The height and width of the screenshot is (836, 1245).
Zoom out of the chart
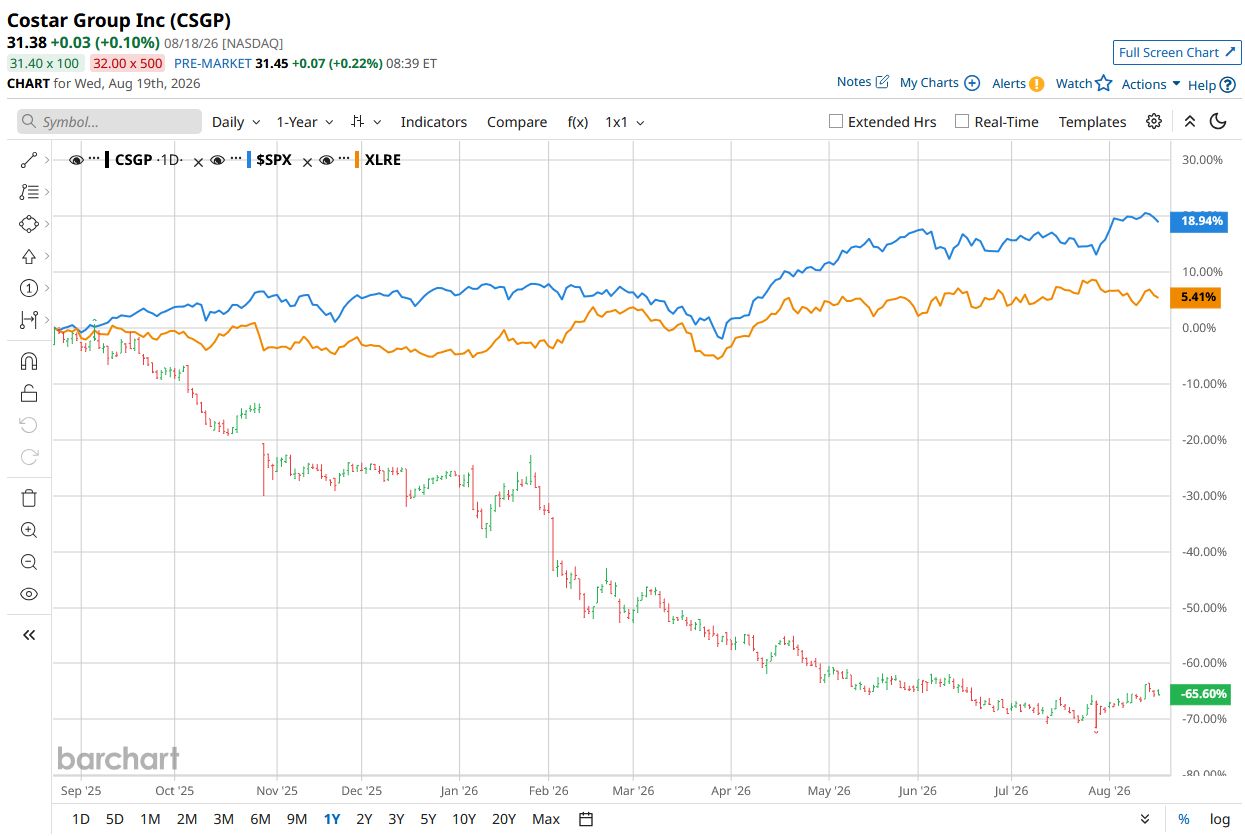28,562
